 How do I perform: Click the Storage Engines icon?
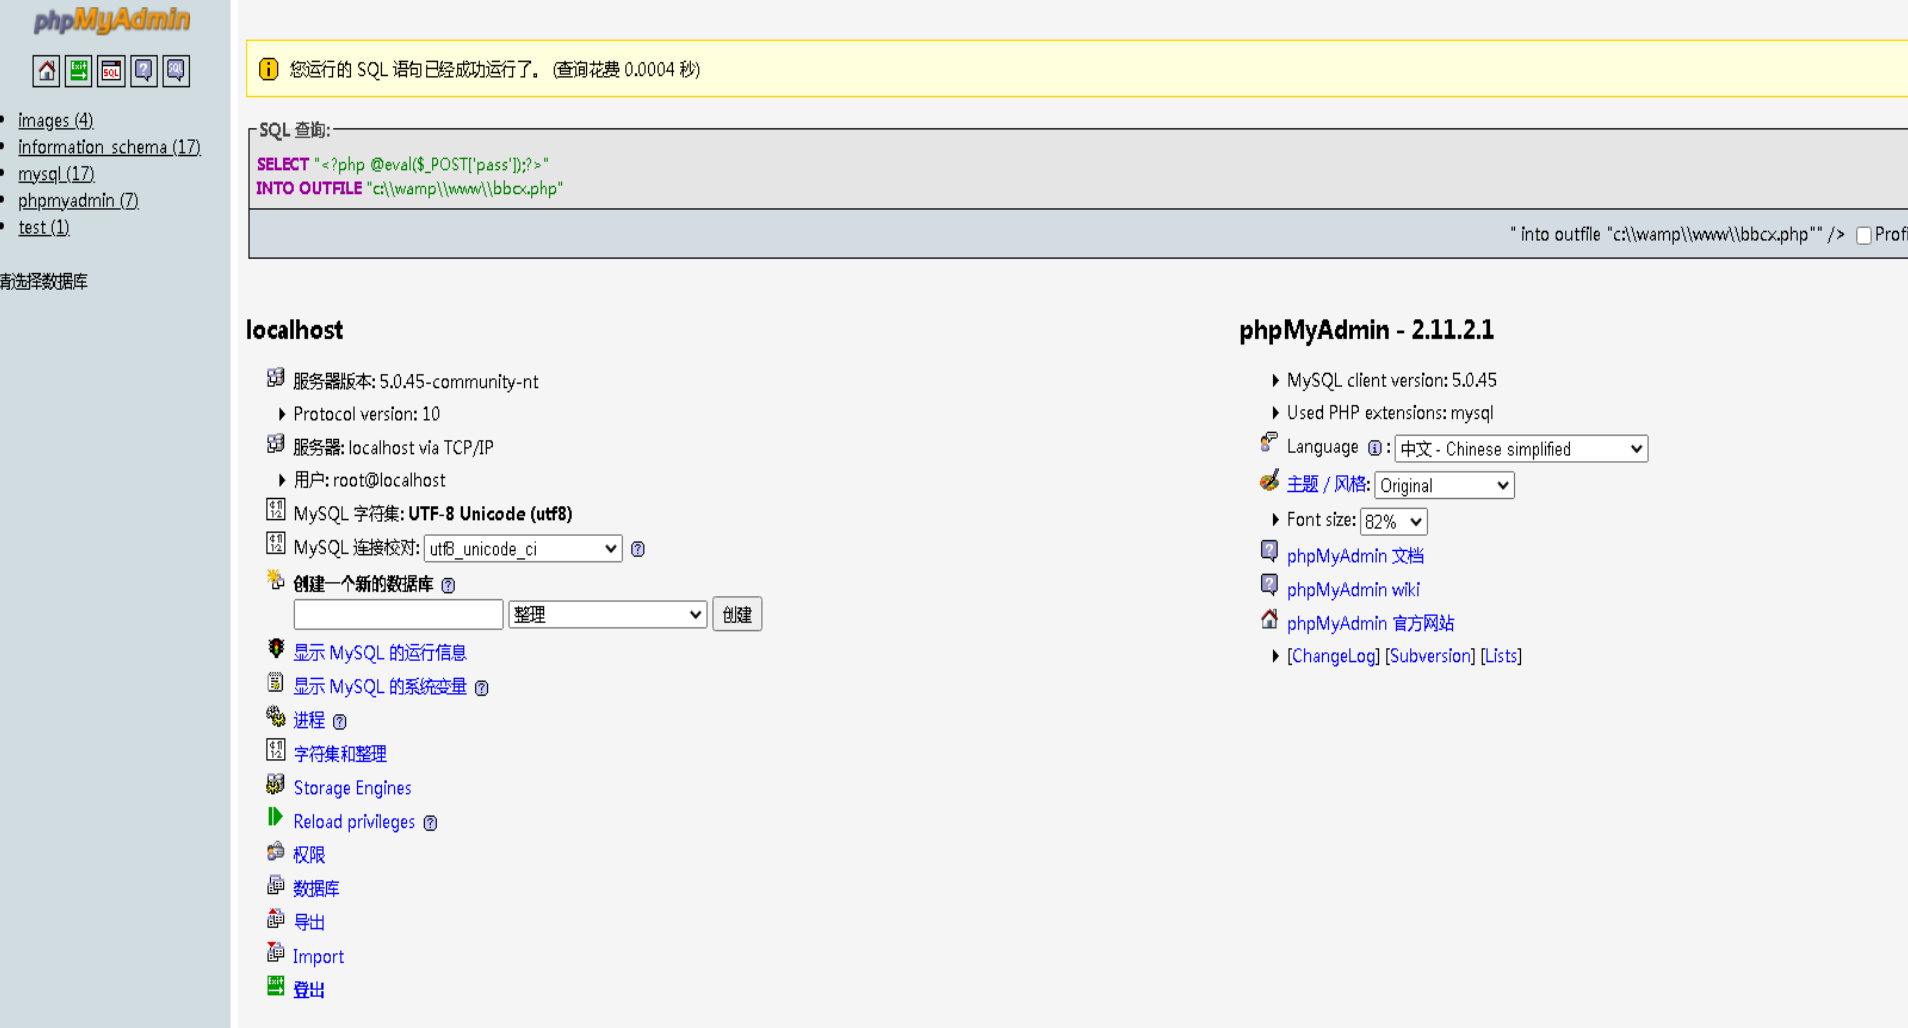(276, 784)
